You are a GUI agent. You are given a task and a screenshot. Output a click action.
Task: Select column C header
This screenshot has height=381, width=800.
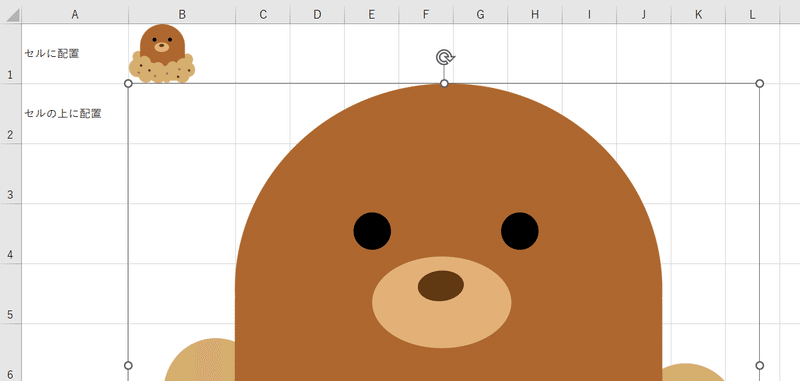(263, 15)
